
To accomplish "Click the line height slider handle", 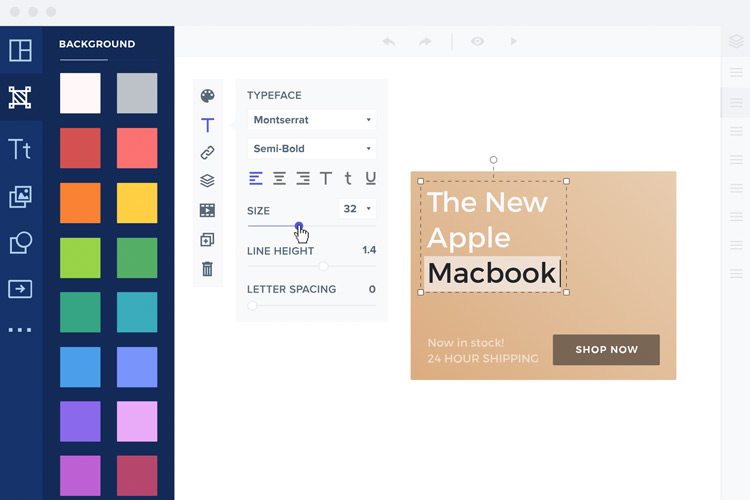I will (x=323, y=266).
